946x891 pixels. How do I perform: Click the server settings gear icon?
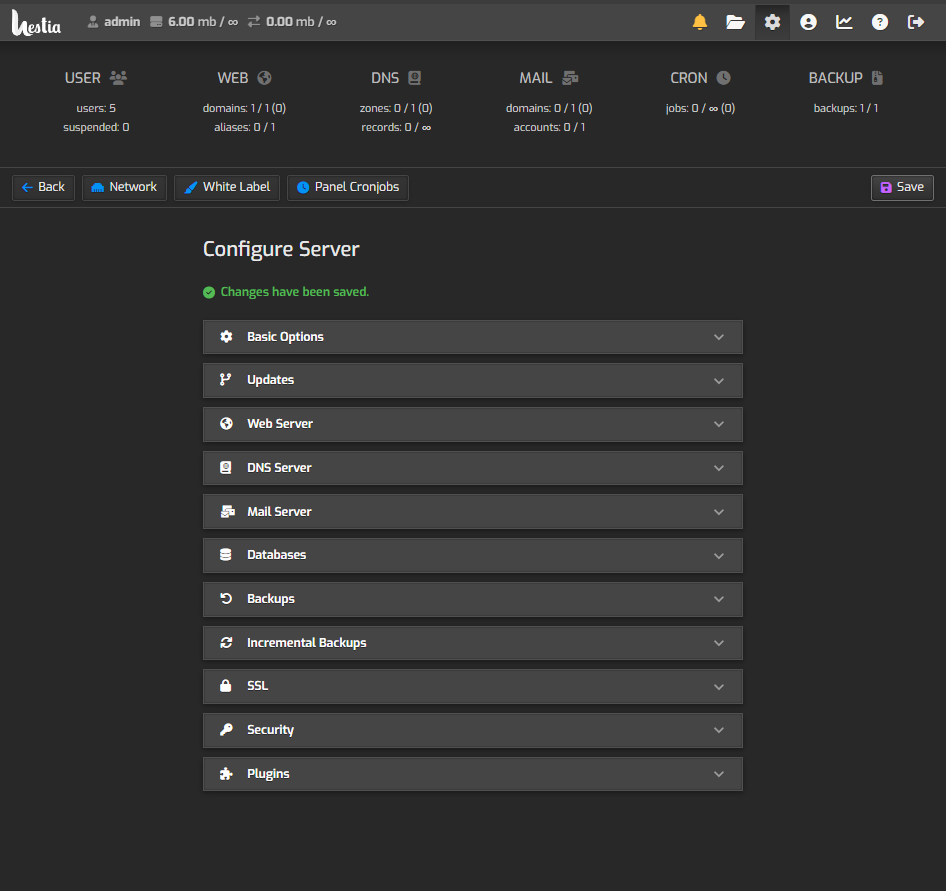pos(772,22)
